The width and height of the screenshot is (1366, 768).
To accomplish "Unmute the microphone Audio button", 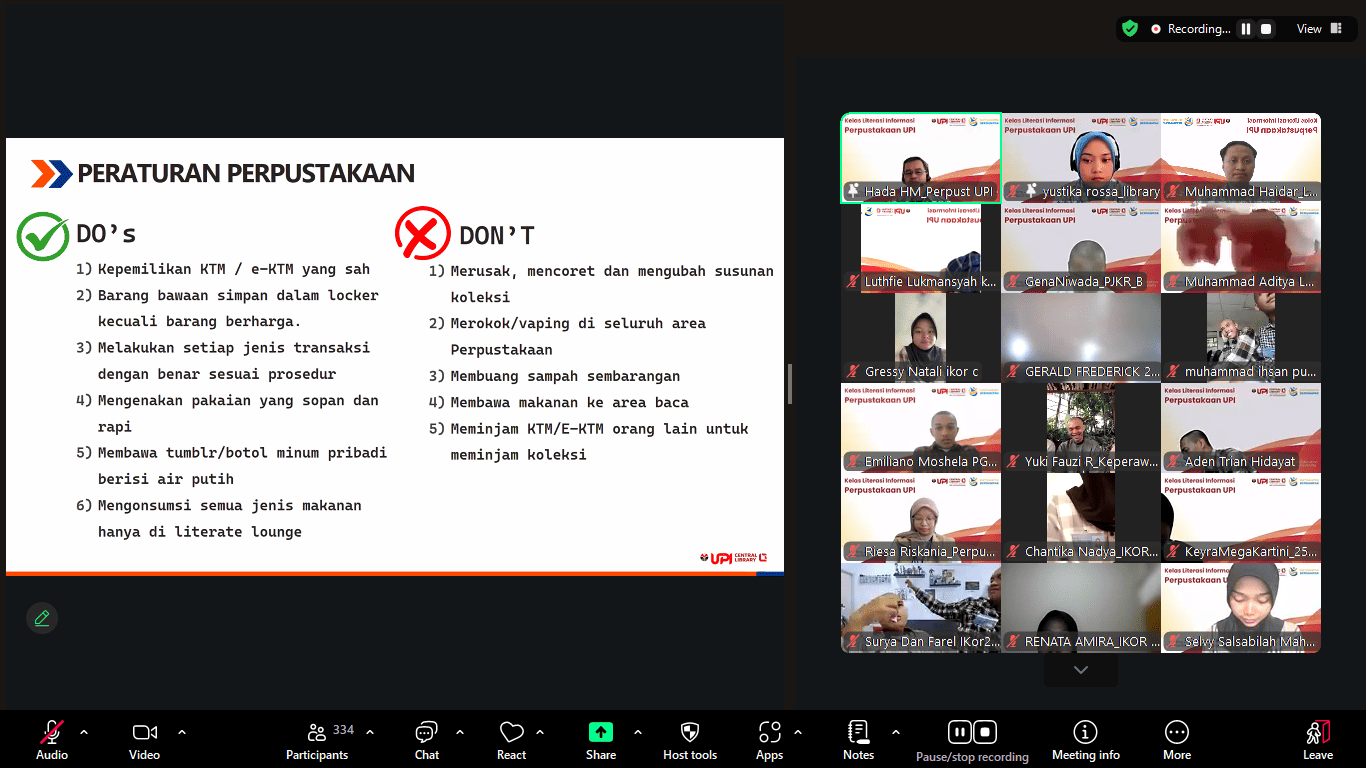I will pyautogui.click(x=52, y=740).
